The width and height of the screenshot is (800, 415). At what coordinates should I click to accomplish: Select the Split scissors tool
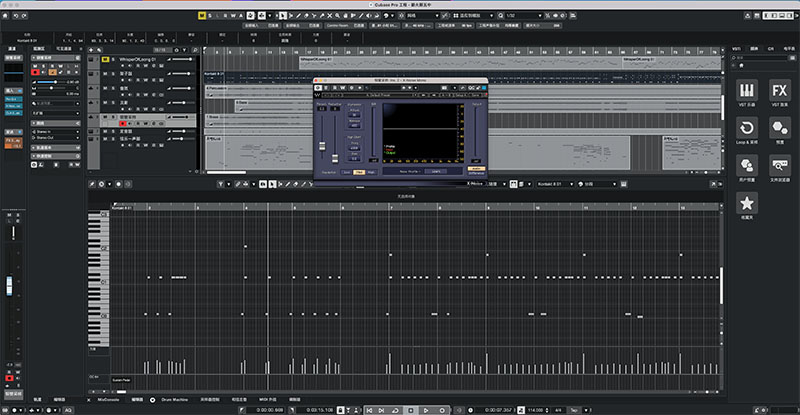314,16
